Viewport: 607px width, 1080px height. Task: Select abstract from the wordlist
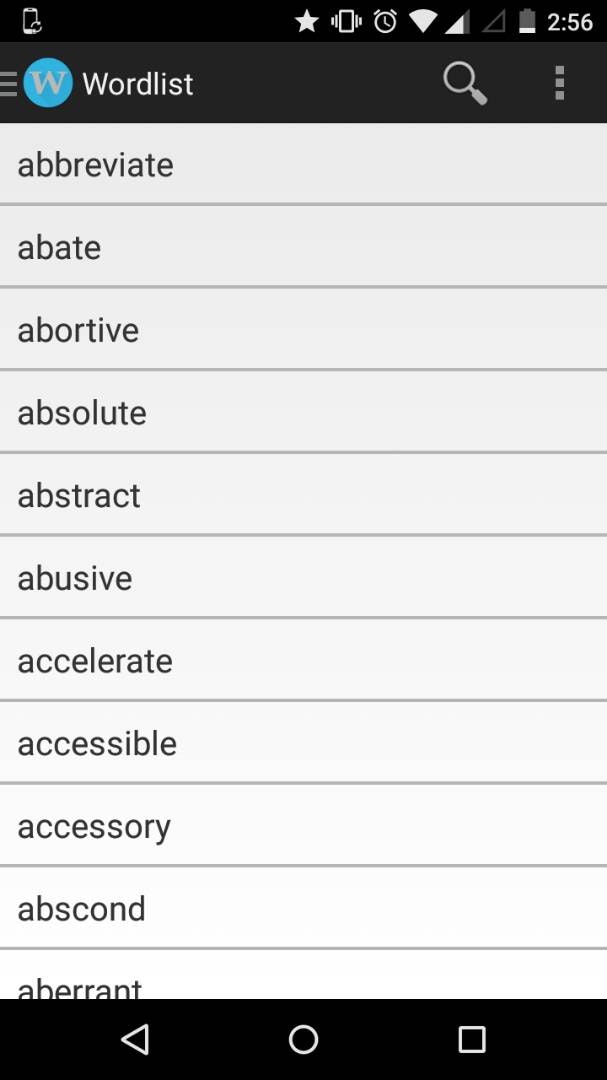click(79, 495)
